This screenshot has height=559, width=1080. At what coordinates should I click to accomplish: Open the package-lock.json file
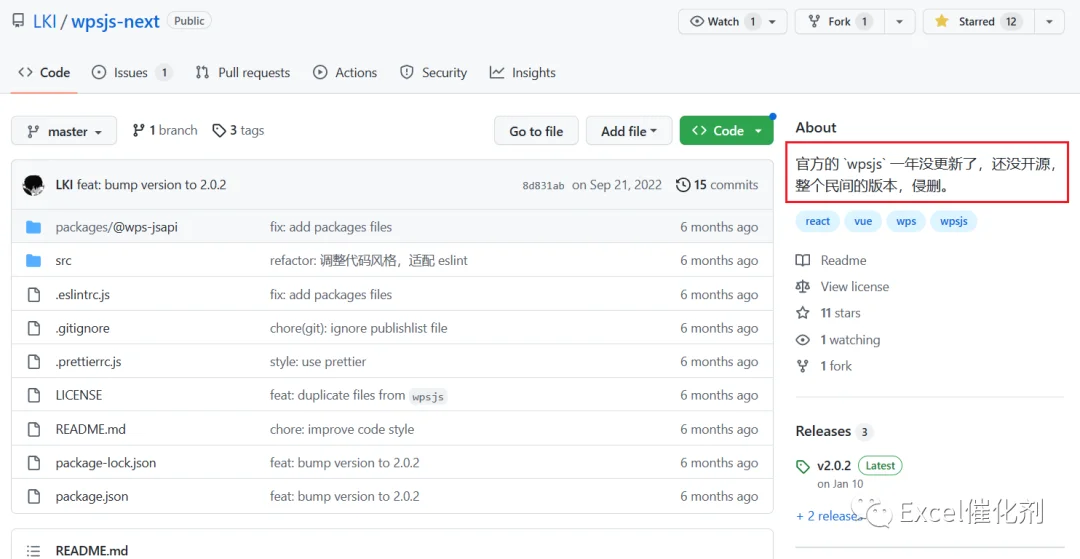(105, 463)
